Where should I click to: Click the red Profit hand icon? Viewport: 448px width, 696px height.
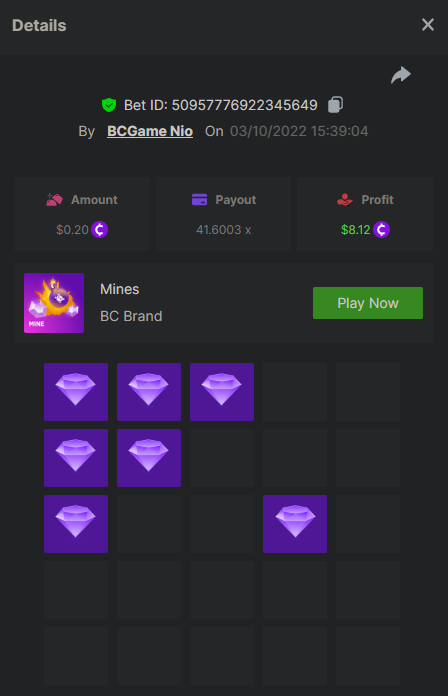click(x=345, y=200)
